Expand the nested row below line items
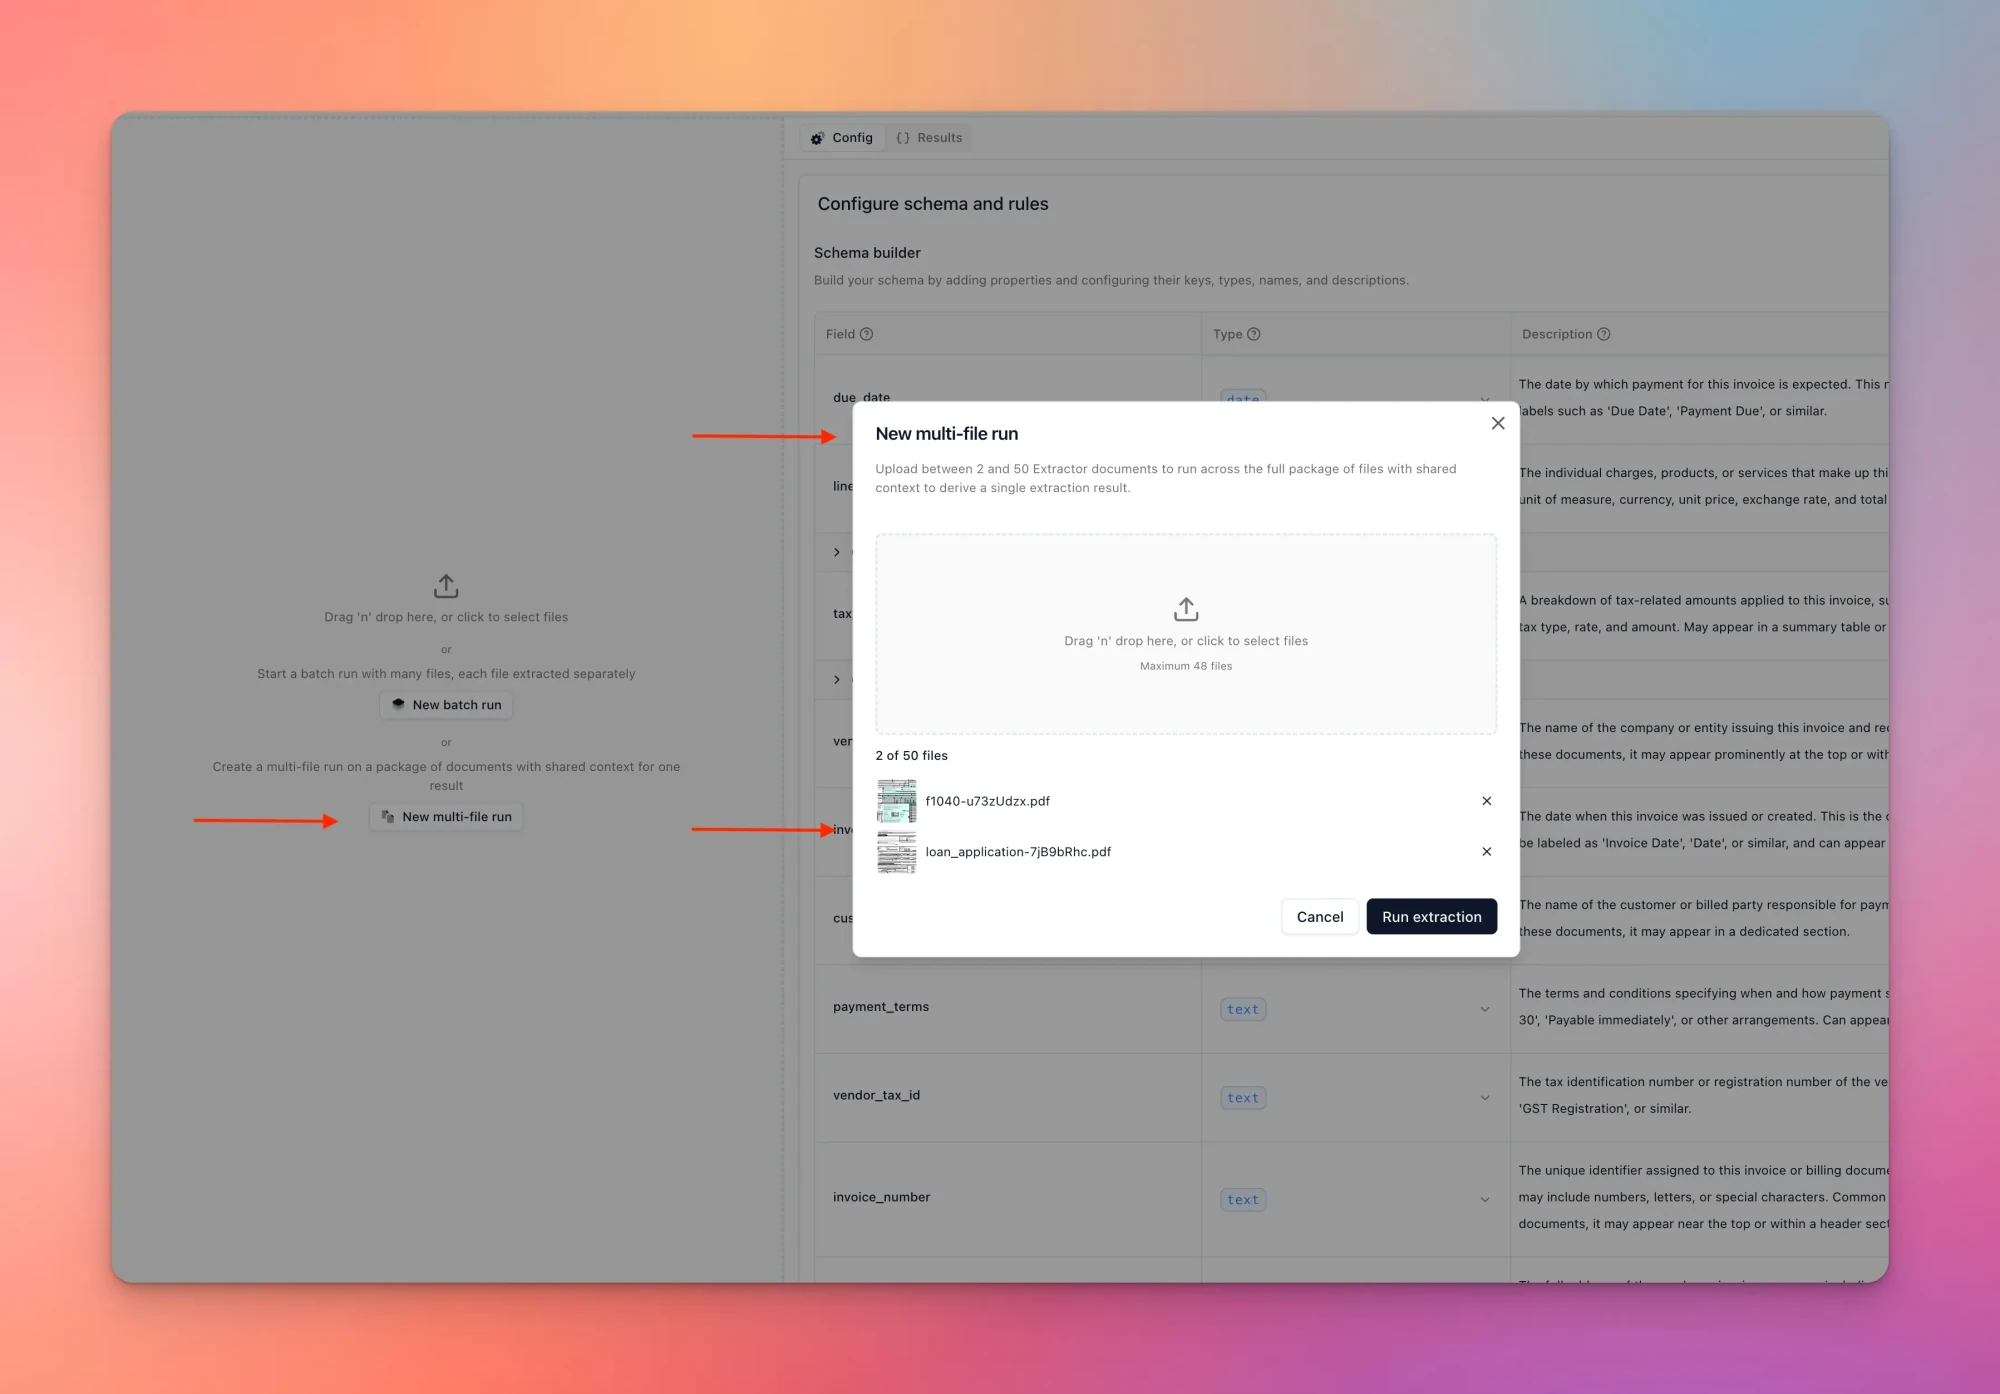This screenshot has width=2000, height=1394. [837, 552]
